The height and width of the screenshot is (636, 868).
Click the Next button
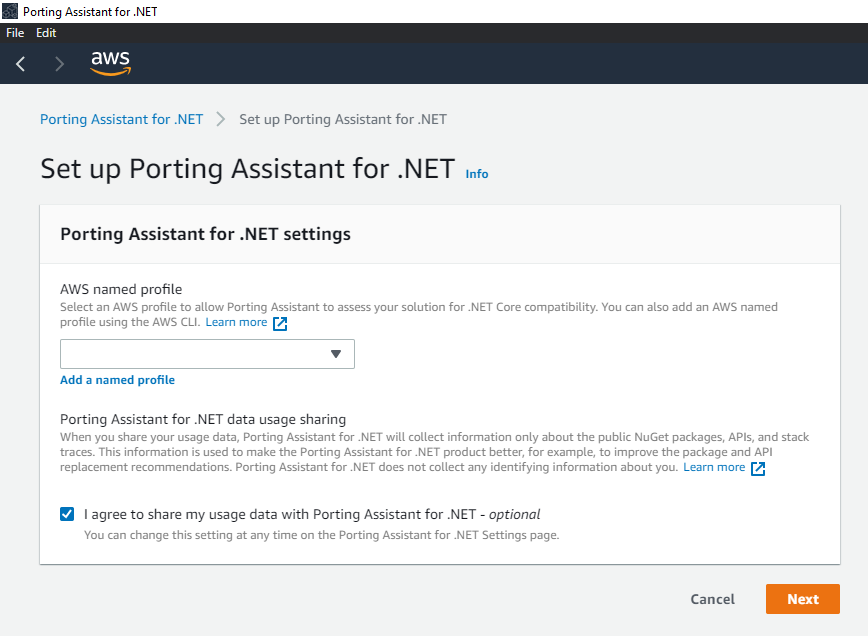point(802,599)
